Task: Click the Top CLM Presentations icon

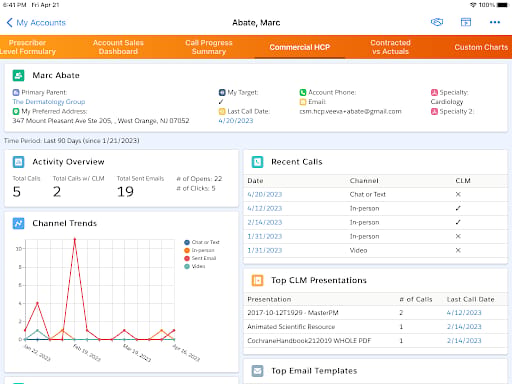Action: [257, 280]
